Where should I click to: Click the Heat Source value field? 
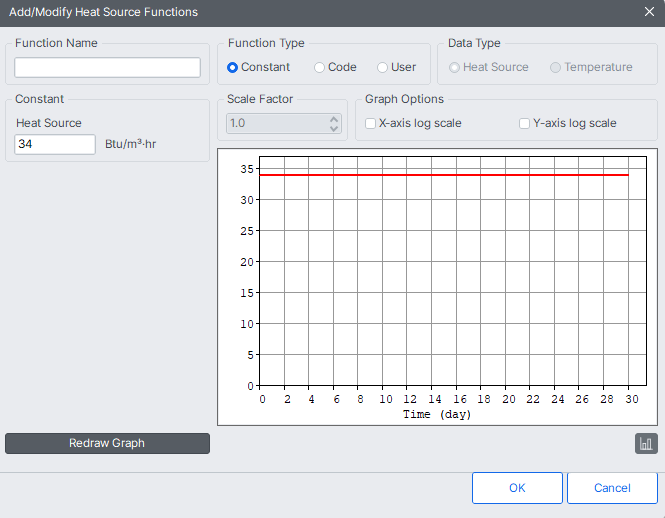coord(55,144)
